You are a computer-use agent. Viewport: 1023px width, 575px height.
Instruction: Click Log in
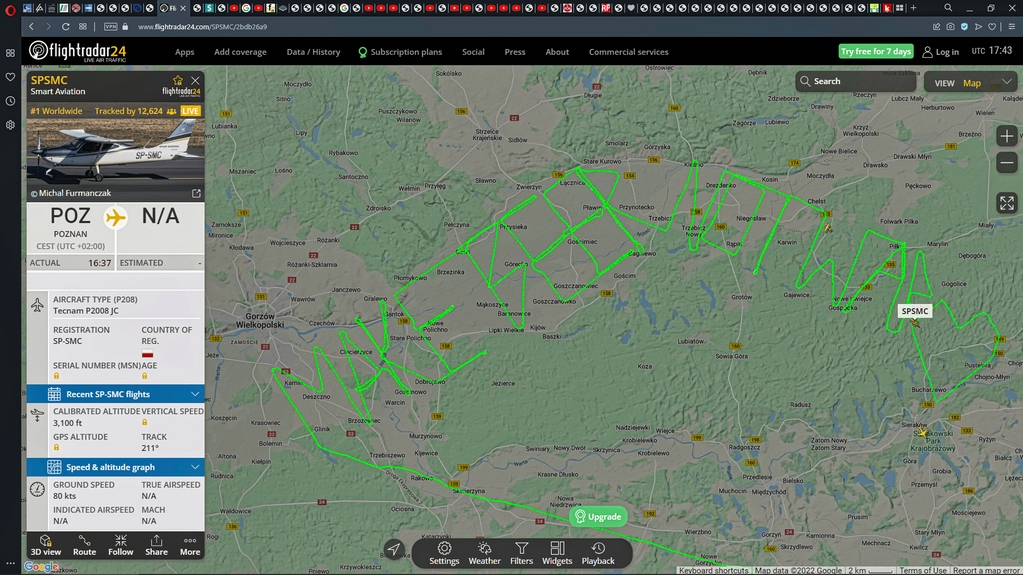(940, 52)
